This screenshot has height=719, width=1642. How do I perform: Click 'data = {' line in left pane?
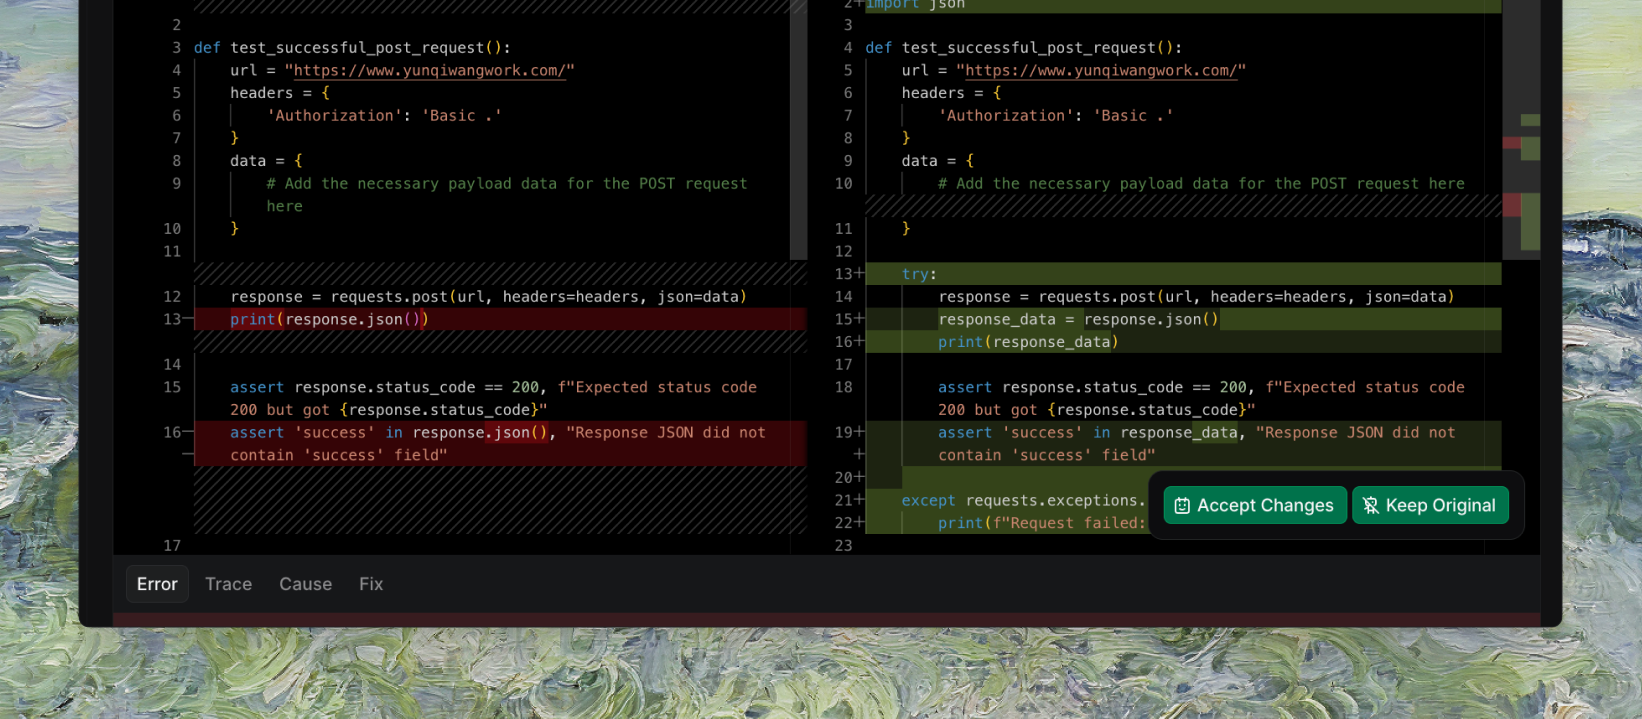[x=266, y=161]
